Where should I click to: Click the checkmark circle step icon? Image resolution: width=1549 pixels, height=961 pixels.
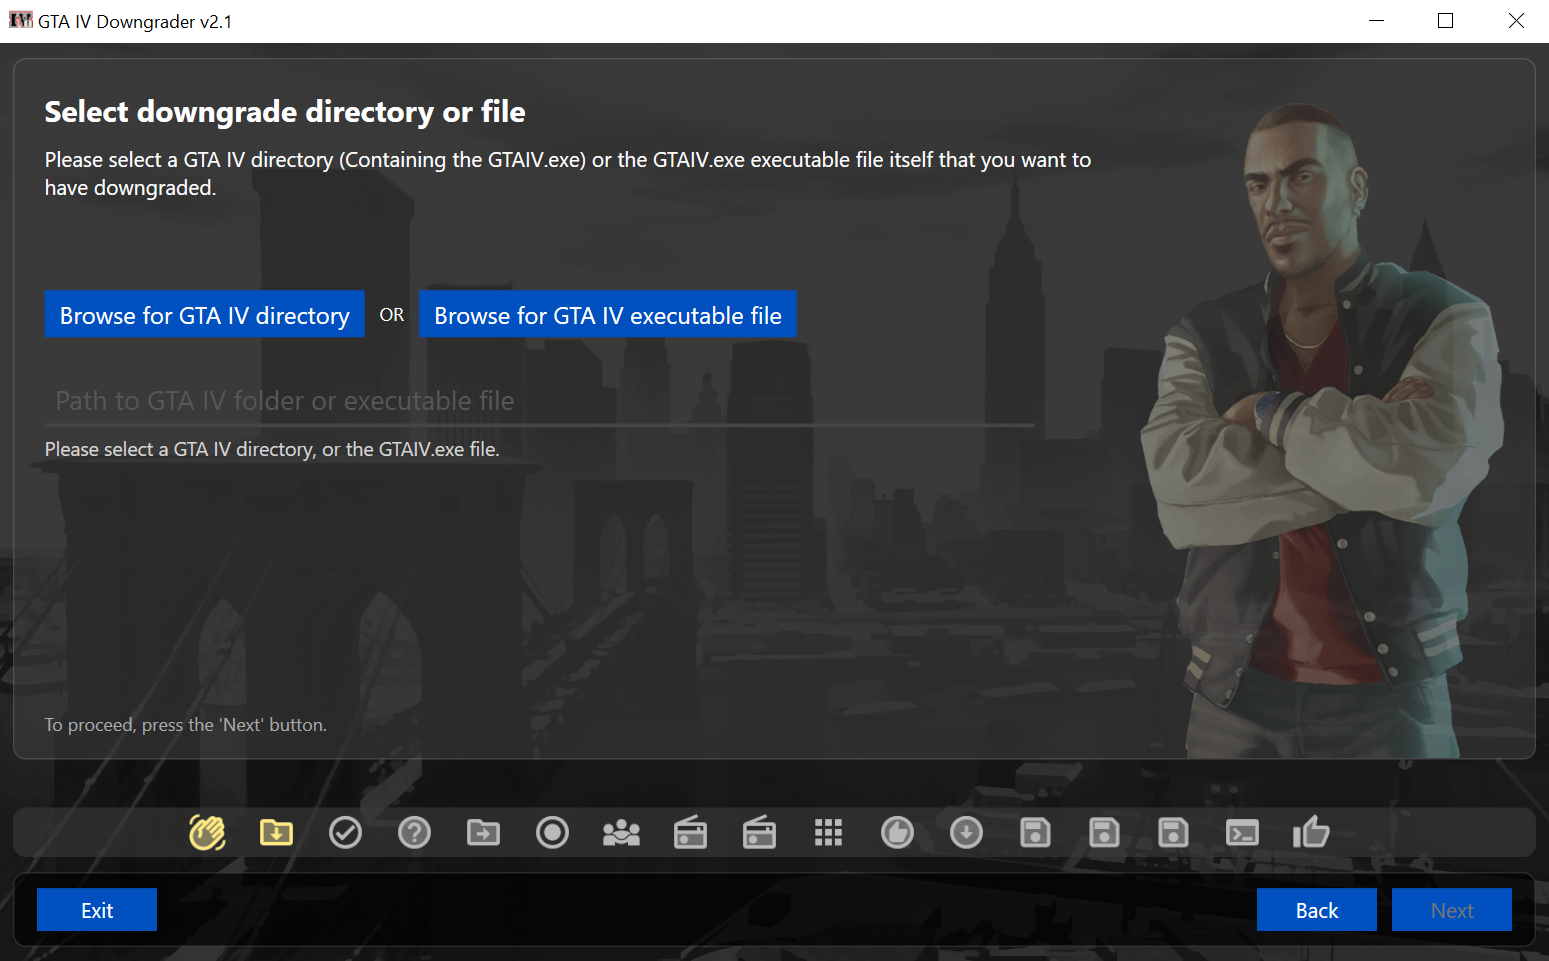click(345, 832)
